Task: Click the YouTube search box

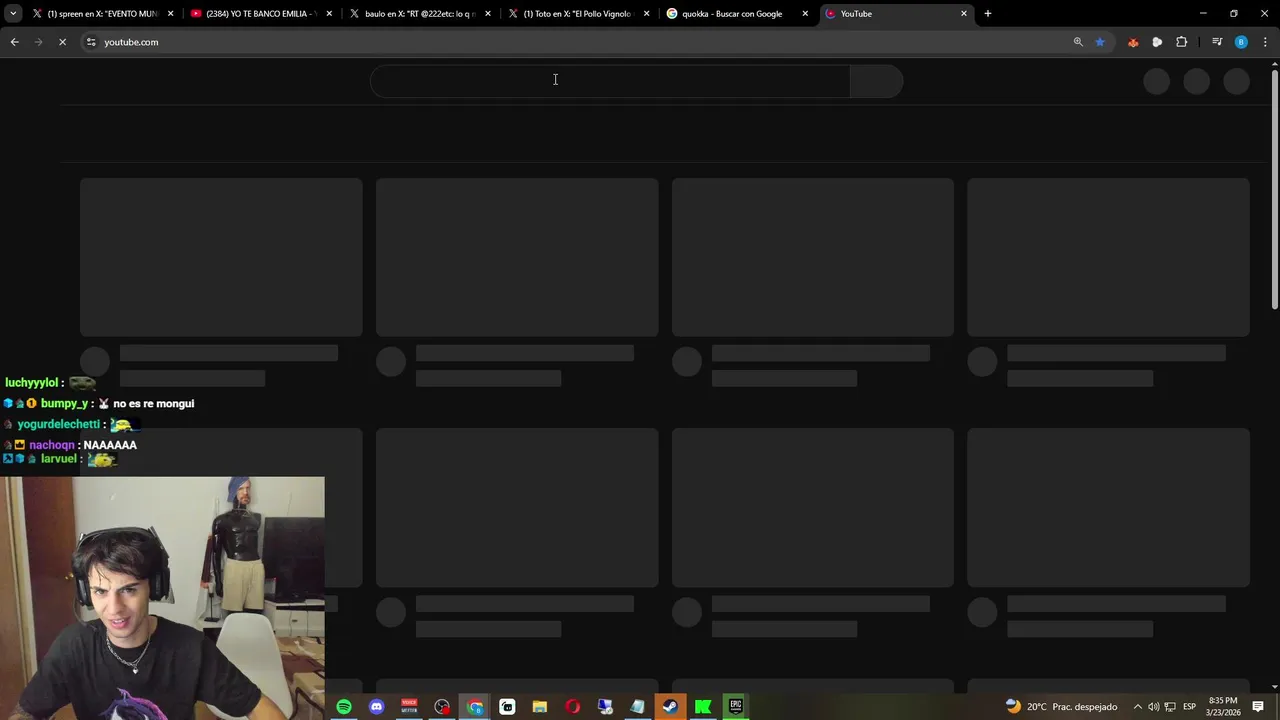Action: click(x=610, y=81)
